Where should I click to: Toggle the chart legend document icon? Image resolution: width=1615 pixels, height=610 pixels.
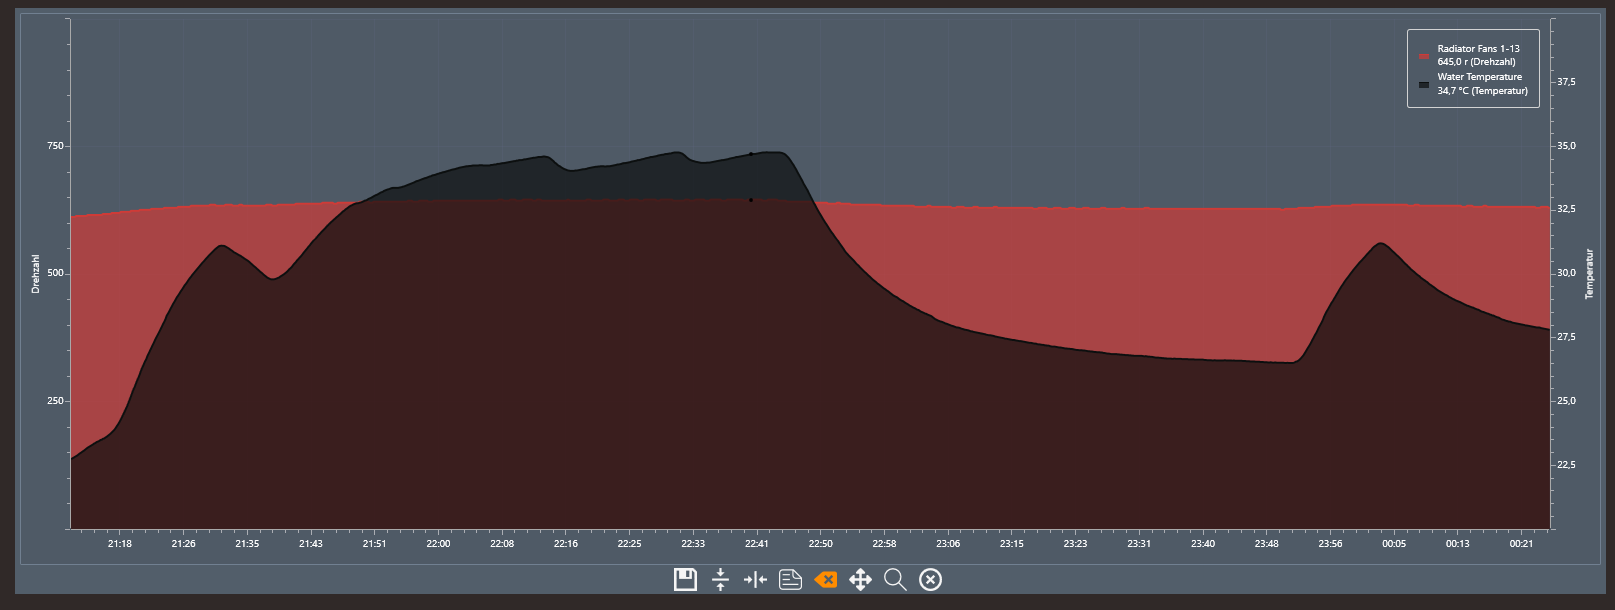pos(790,579)
